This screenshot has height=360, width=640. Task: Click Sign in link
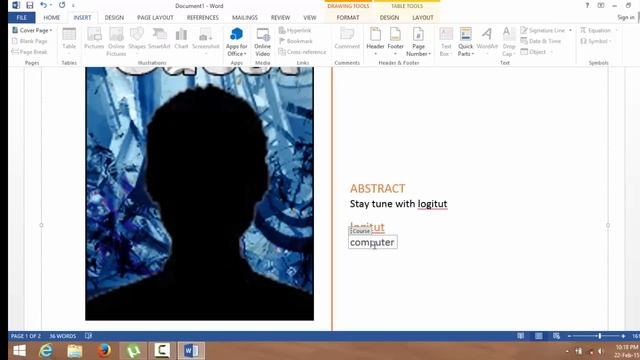click(x=625, y=18)
